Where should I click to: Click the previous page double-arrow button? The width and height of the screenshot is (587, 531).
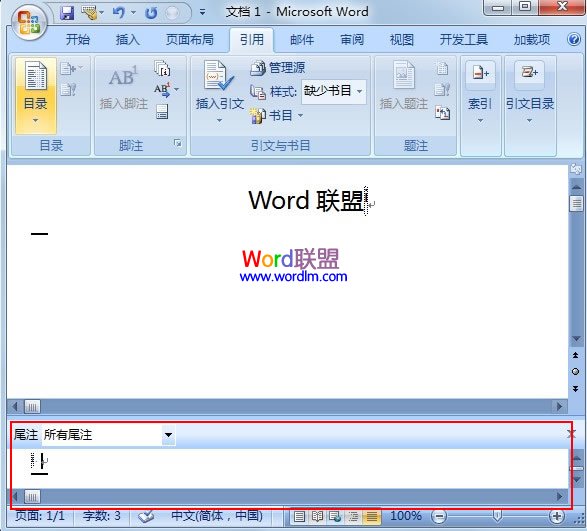click(576, 355)
